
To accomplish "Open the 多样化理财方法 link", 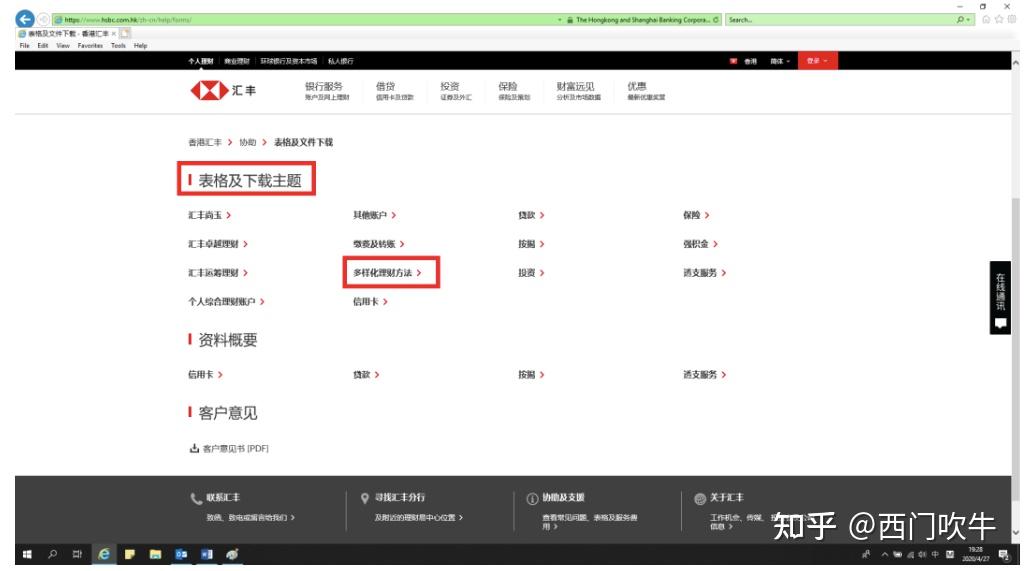I will 387,272.
